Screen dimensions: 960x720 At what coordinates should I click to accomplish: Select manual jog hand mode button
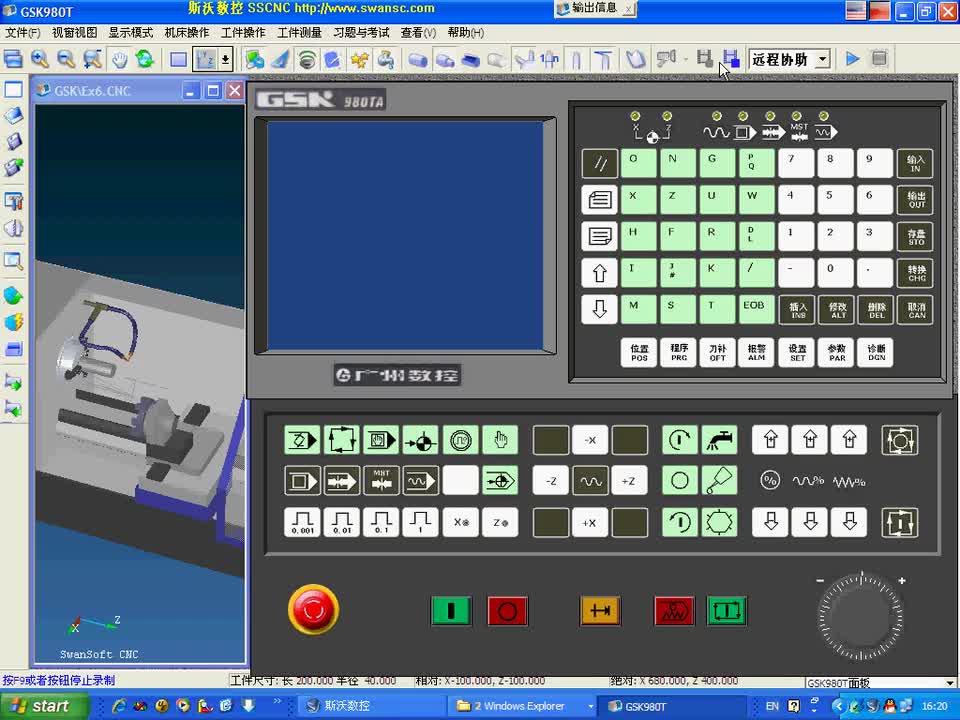pos(500,440)
